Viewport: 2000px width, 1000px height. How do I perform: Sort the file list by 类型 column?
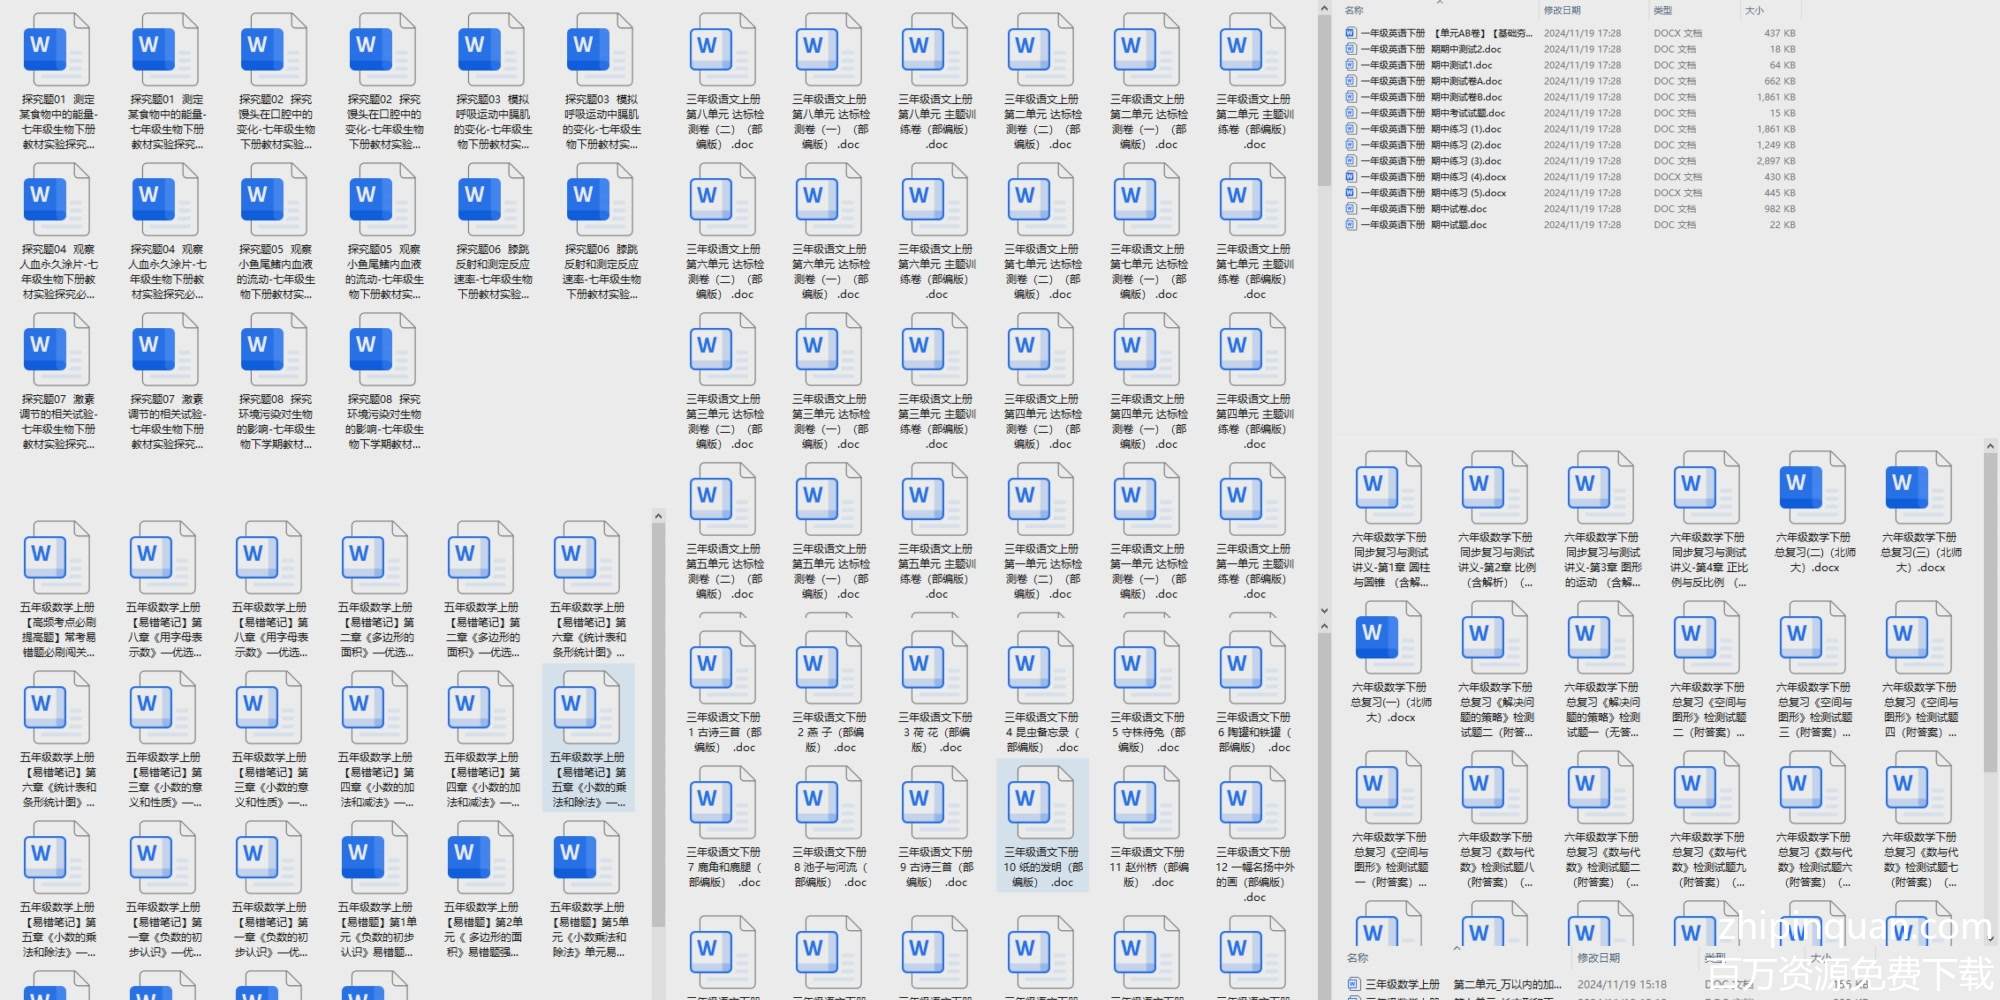[x=1663, y=10]
